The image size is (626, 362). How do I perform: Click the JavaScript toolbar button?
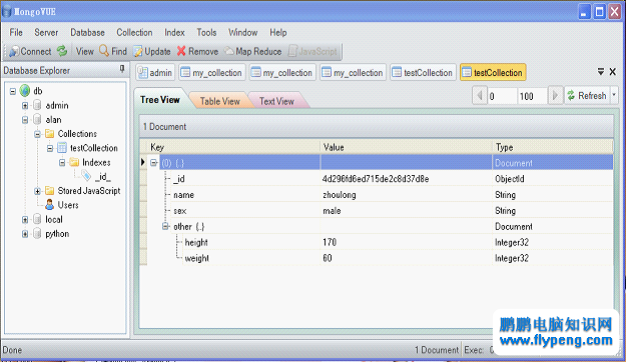pyautogui.click(x=313, y=51)
